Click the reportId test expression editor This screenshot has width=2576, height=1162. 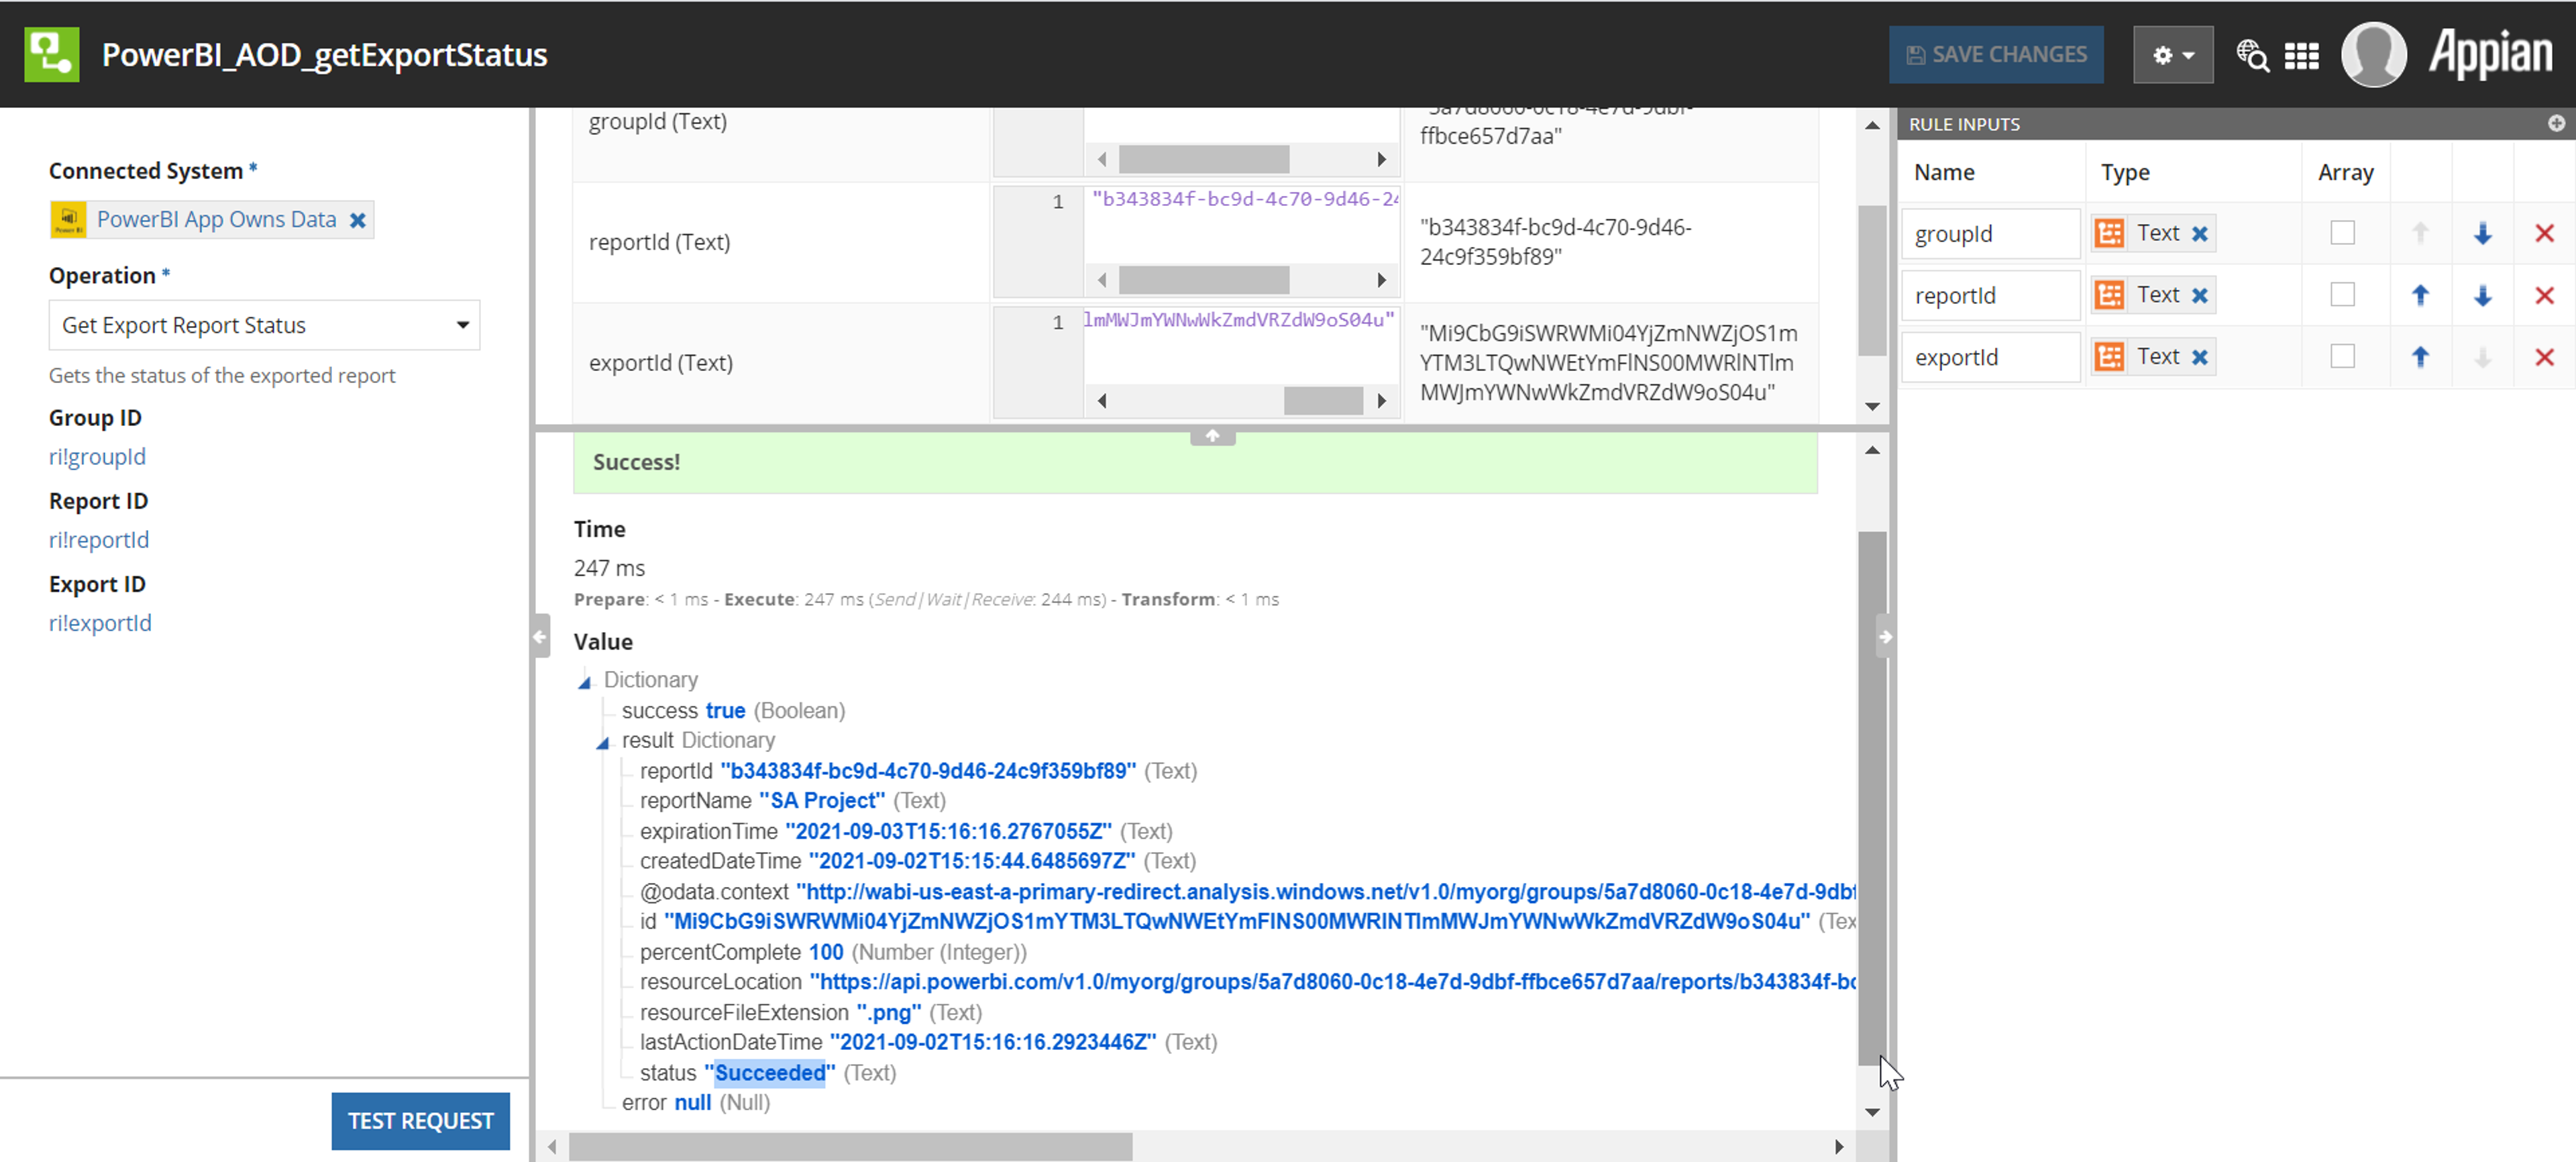pos(1241,226)
